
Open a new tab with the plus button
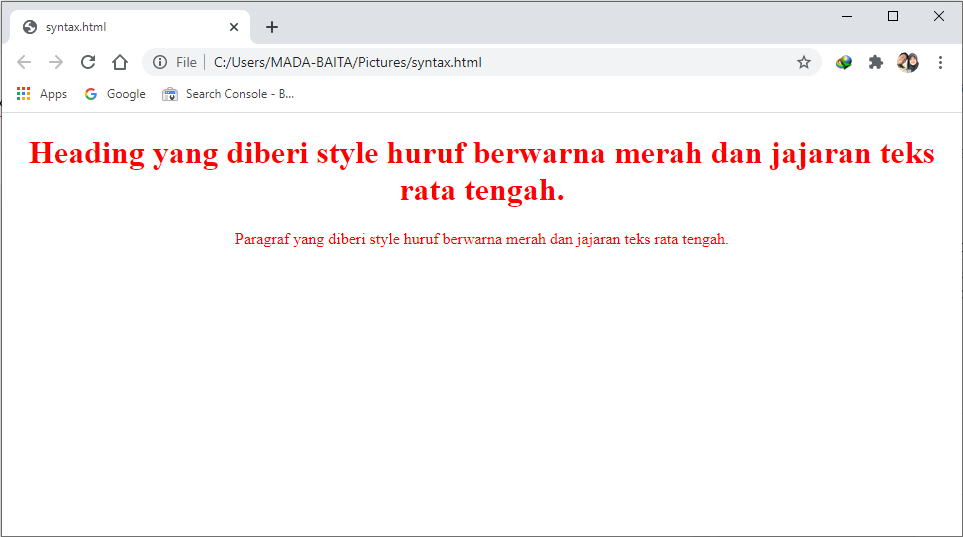(271, 27)
